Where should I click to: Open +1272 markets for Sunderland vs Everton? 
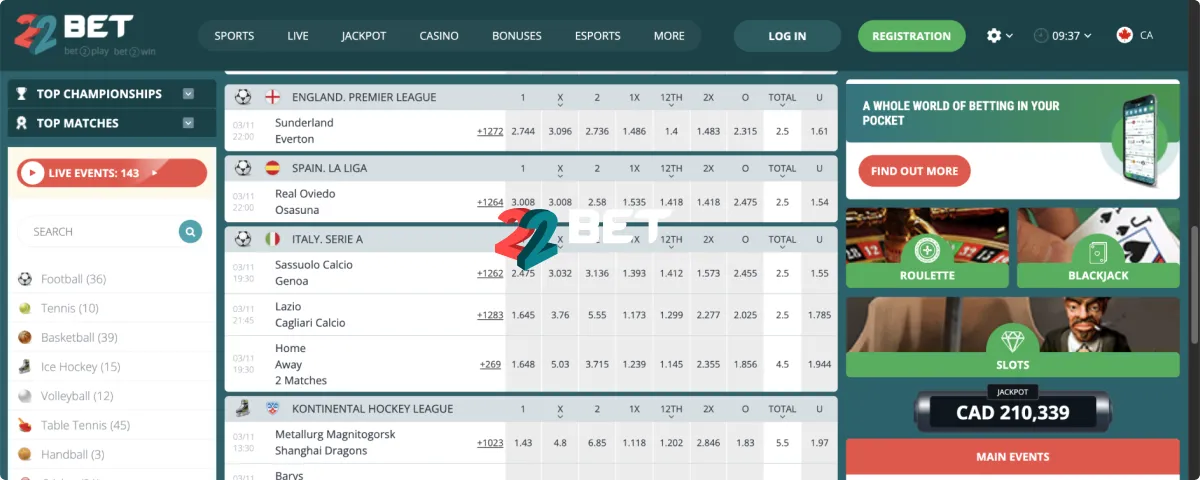click(x=490, y=131)
